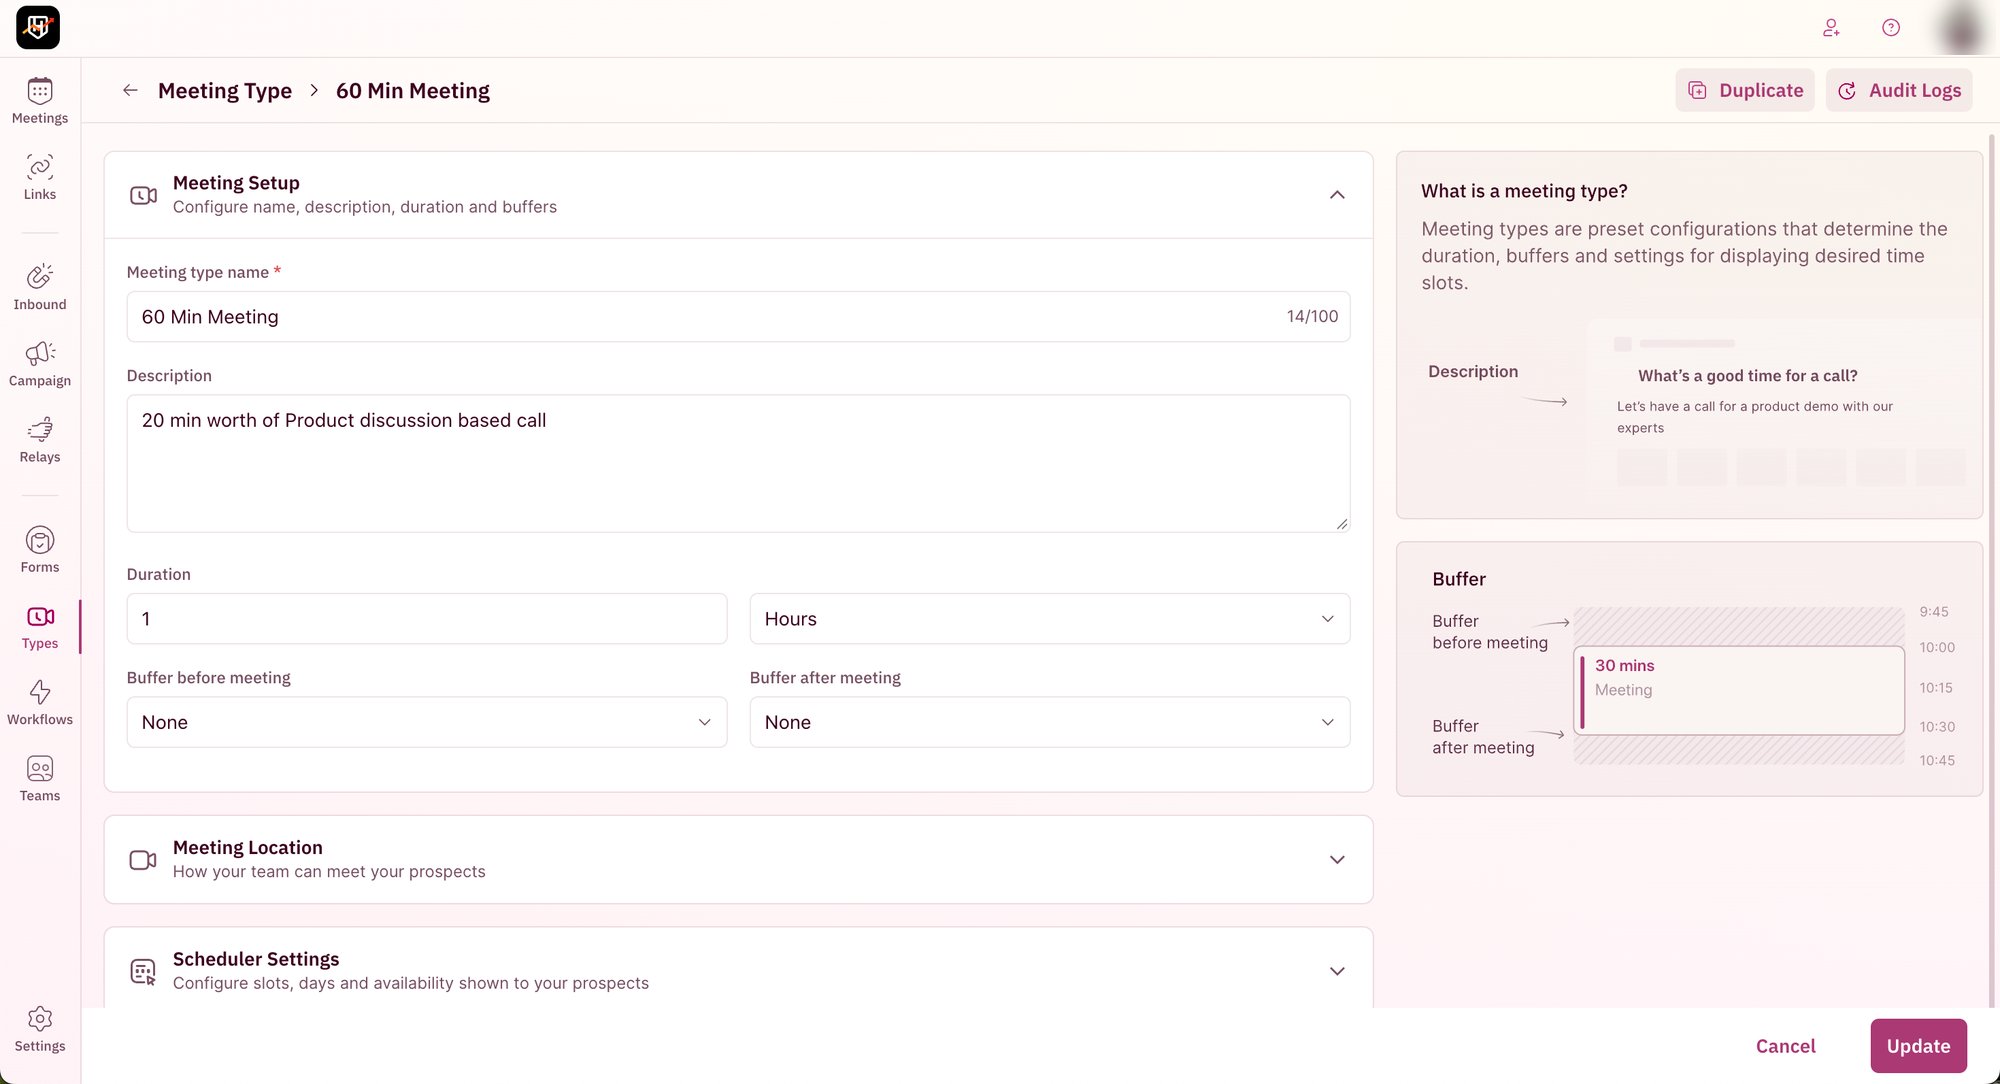Image resolution: width=2000 pixels, height=1084 pixels.
Task: Click the Cancel button
Action: (1785, 1046)
